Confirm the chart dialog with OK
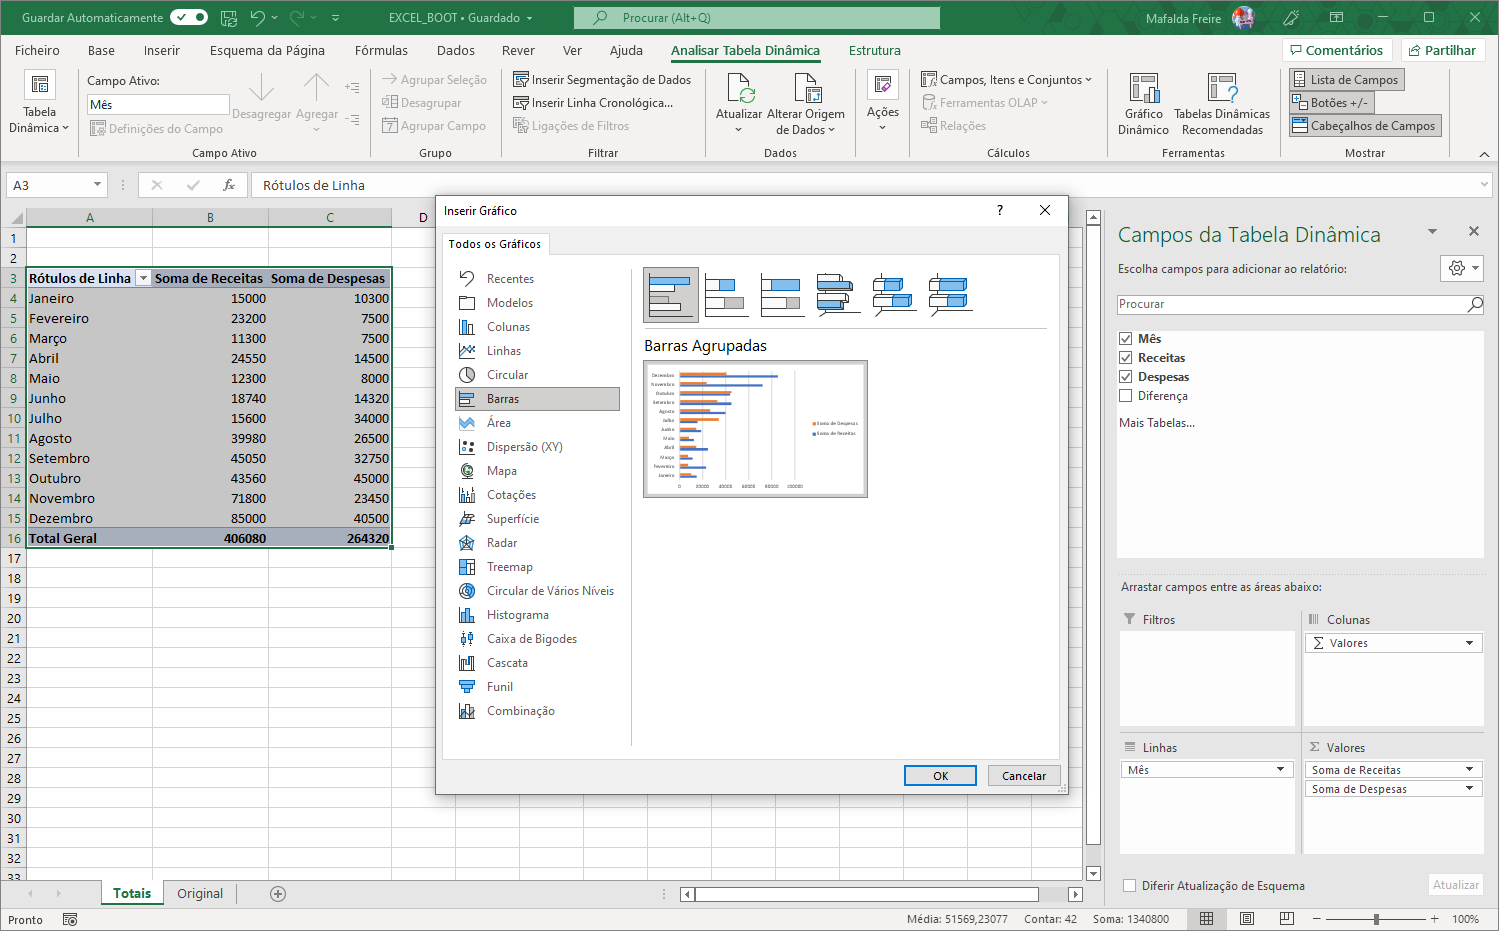 pos(940,776)
